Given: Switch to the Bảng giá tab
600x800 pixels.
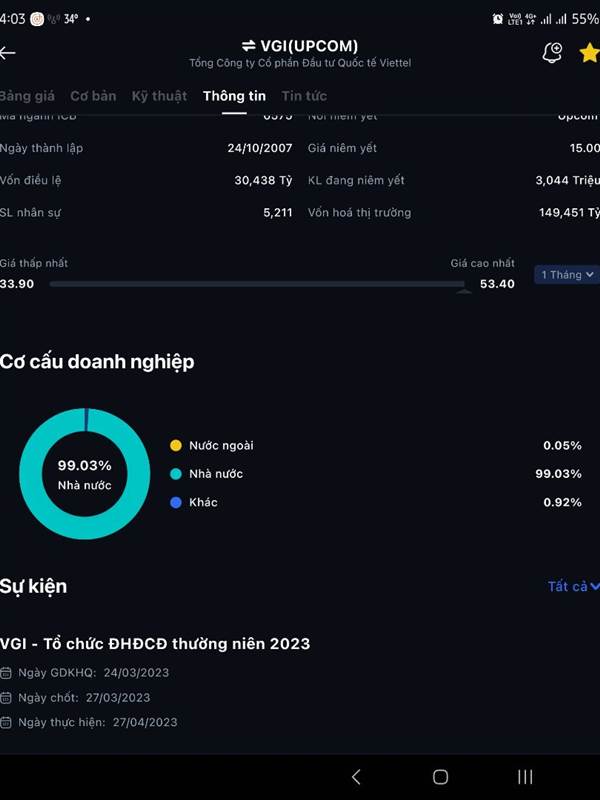Looking at the screenshot, I should [x=27, y=96].
